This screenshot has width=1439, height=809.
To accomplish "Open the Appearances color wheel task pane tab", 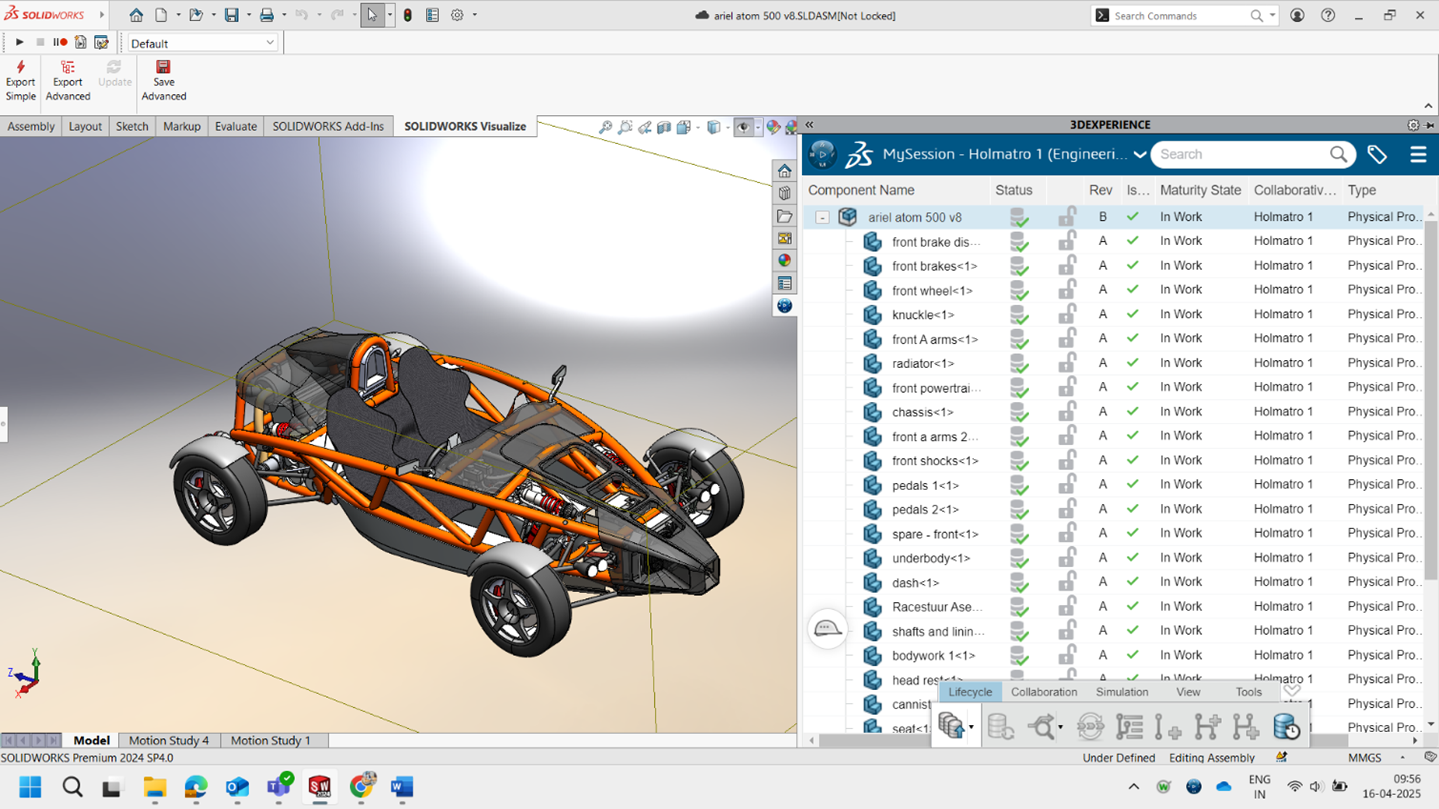I will [x=785, y=261].
